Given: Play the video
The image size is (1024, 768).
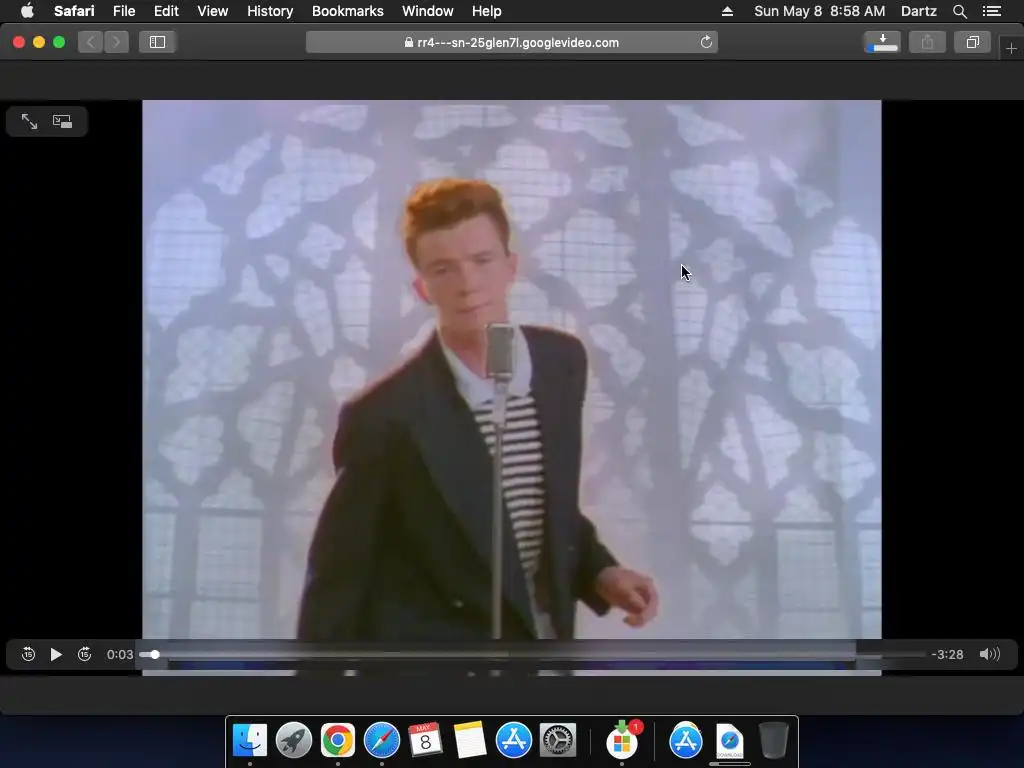Looking at the screenshot, I should coord(56,654).
